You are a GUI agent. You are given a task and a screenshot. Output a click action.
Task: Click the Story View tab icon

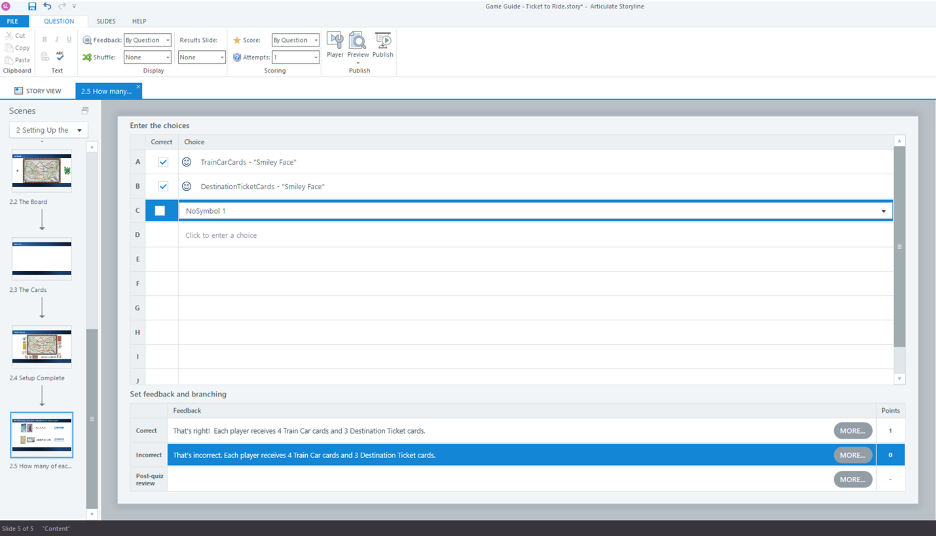tap(19, 91)
